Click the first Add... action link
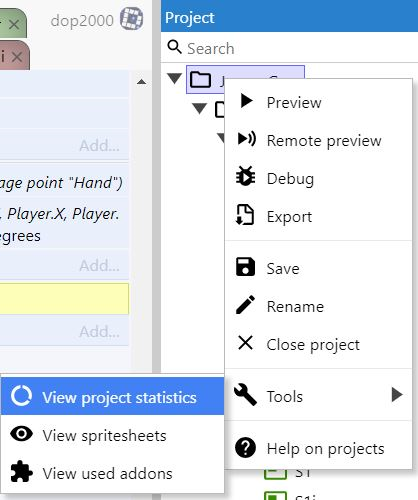This screenshot has height=500, width=418. (x=99, y=146)
